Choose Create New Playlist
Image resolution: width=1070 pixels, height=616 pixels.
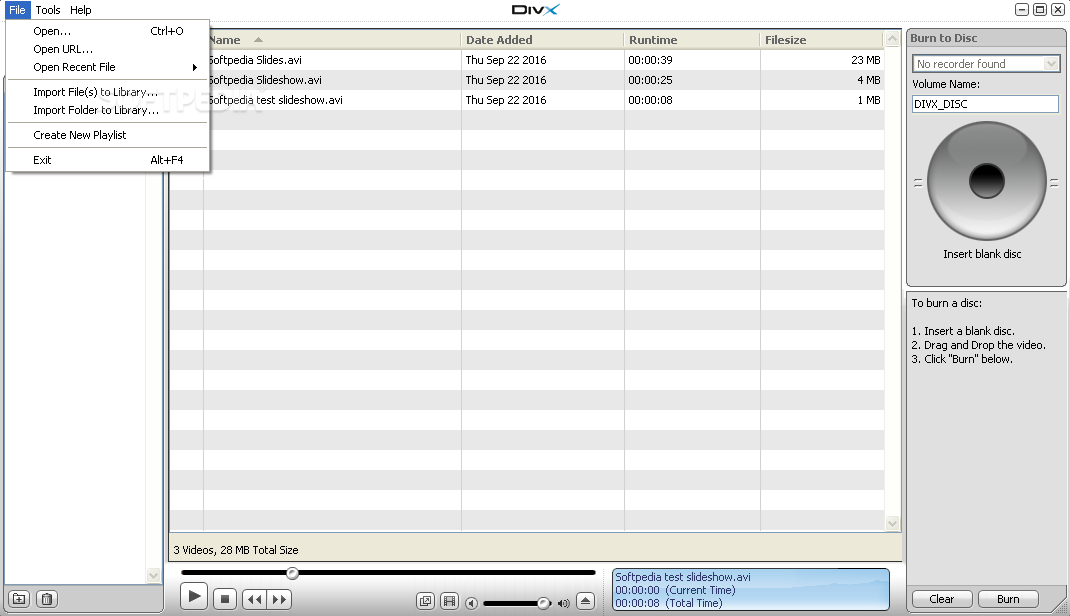(x=108, y=135)
